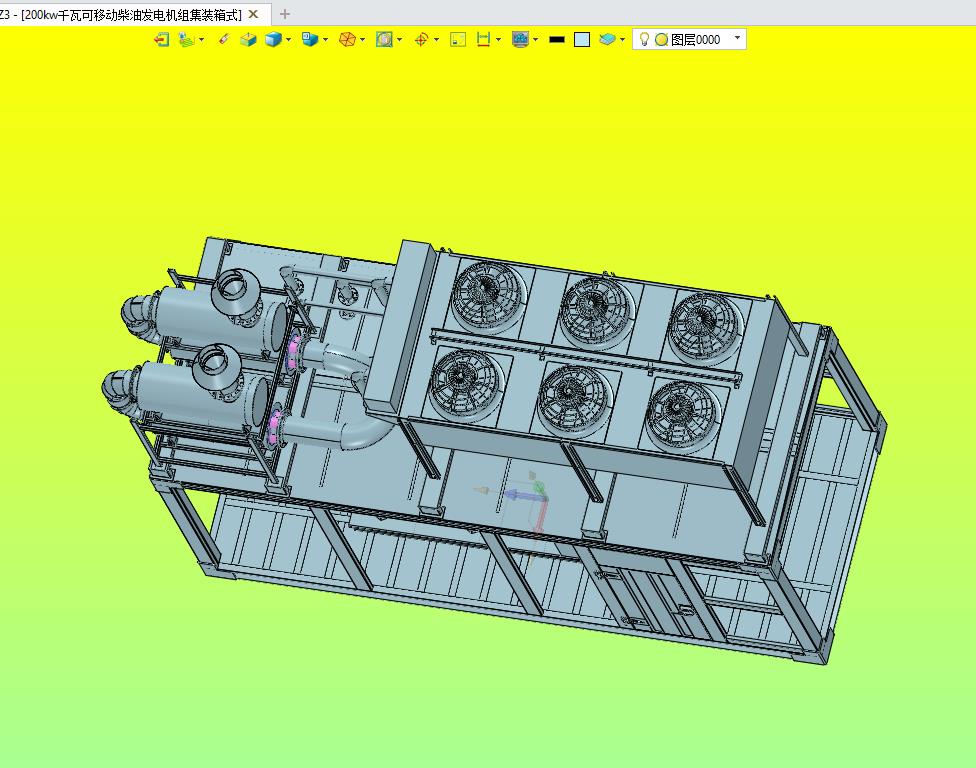976x768 pixels.
Task: Open dropdown next to green layered icon
Action: click(201, 40)
